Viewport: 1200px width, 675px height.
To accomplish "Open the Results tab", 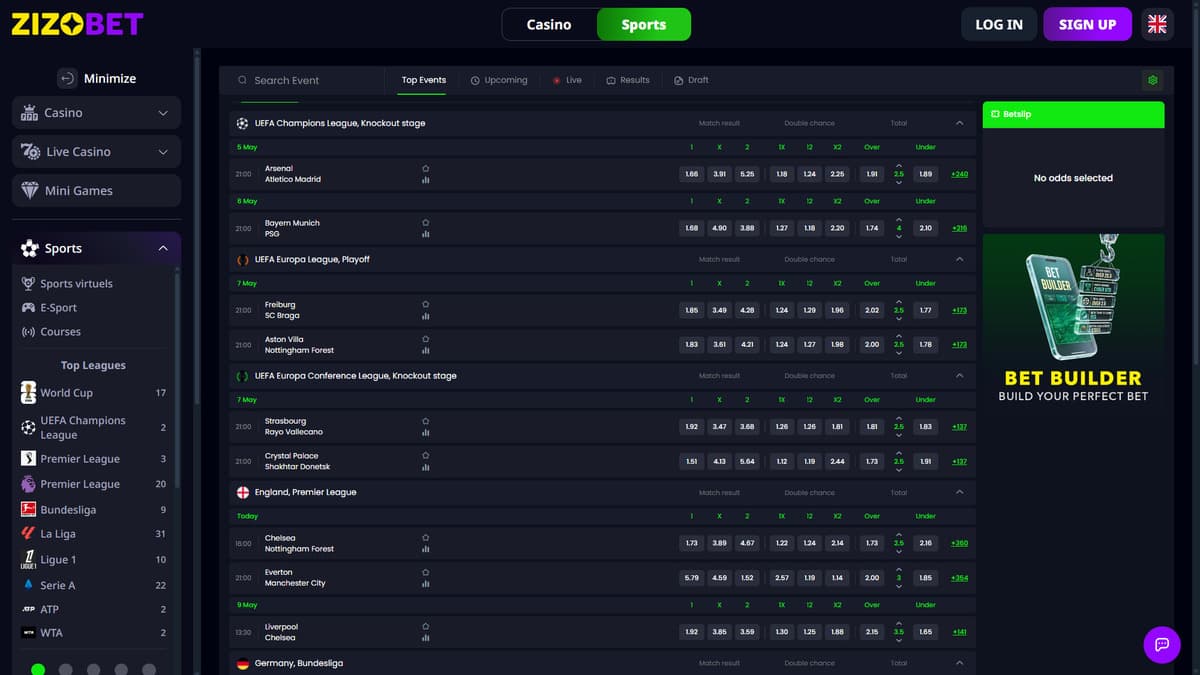I will 628,80.
